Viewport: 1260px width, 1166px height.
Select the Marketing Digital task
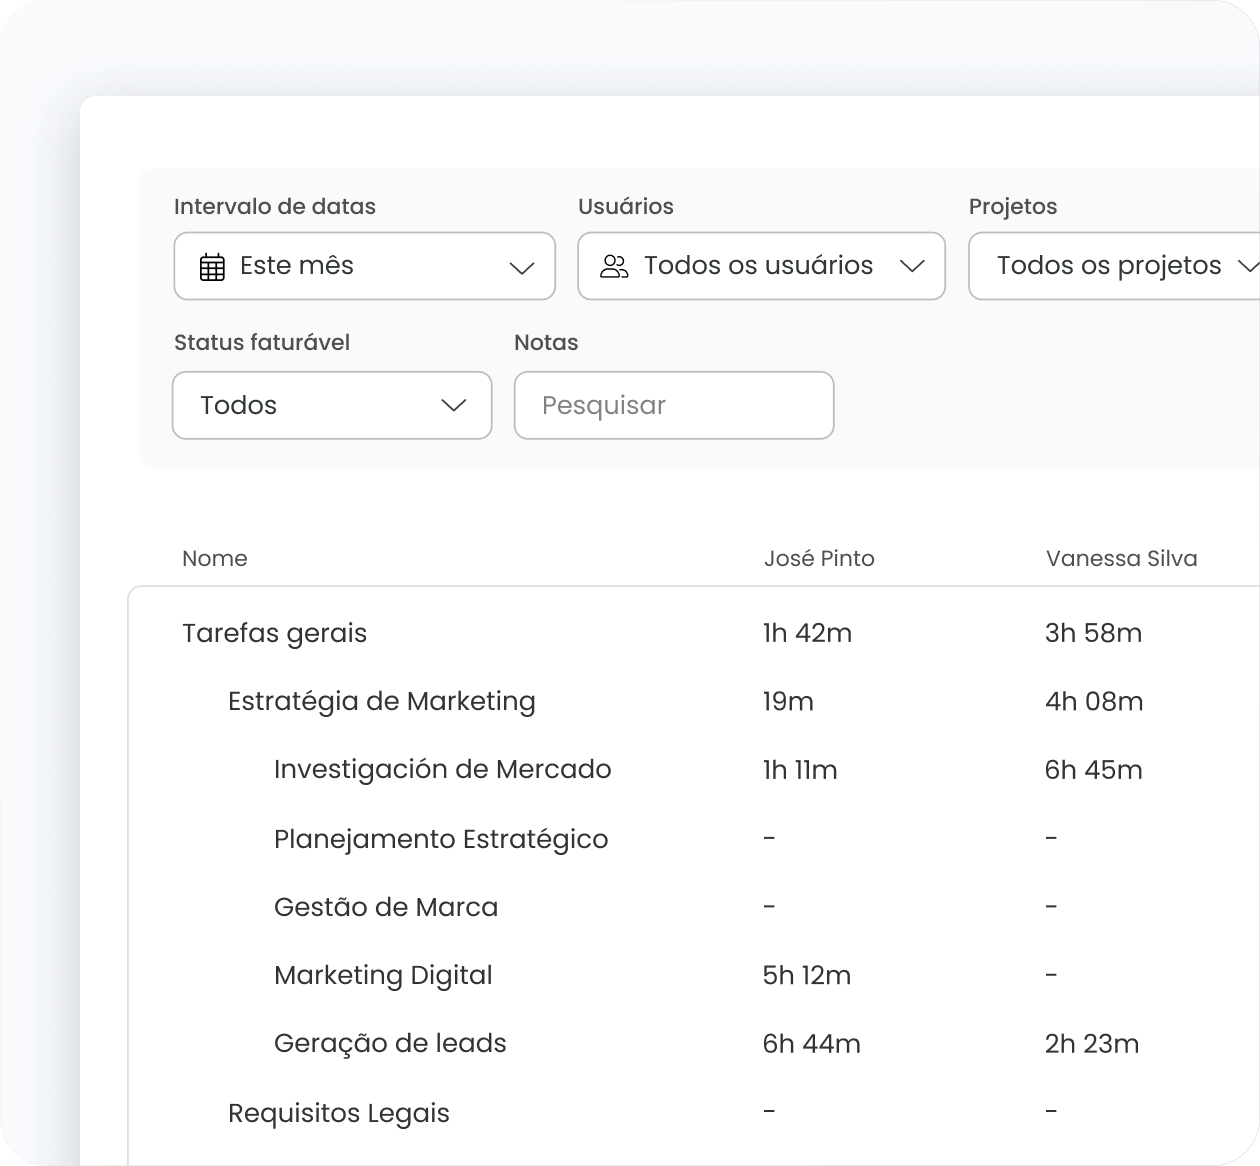(383, 975)
